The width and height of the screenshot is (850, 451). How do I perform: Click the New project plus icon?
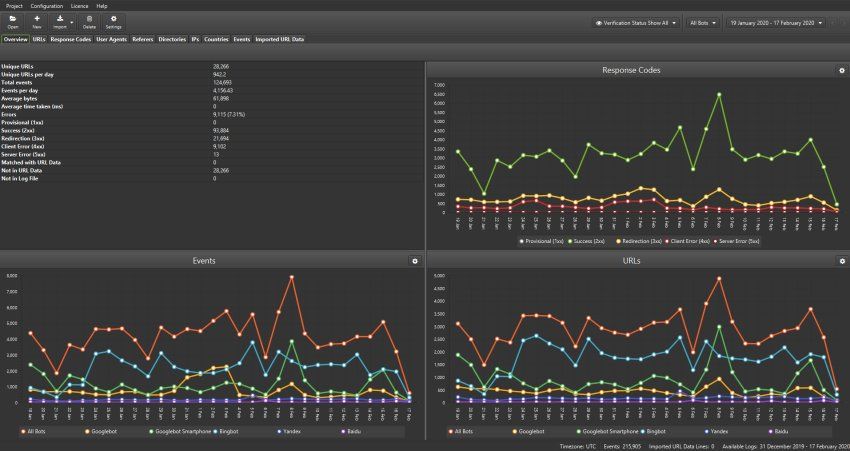[x=37, y=21]
